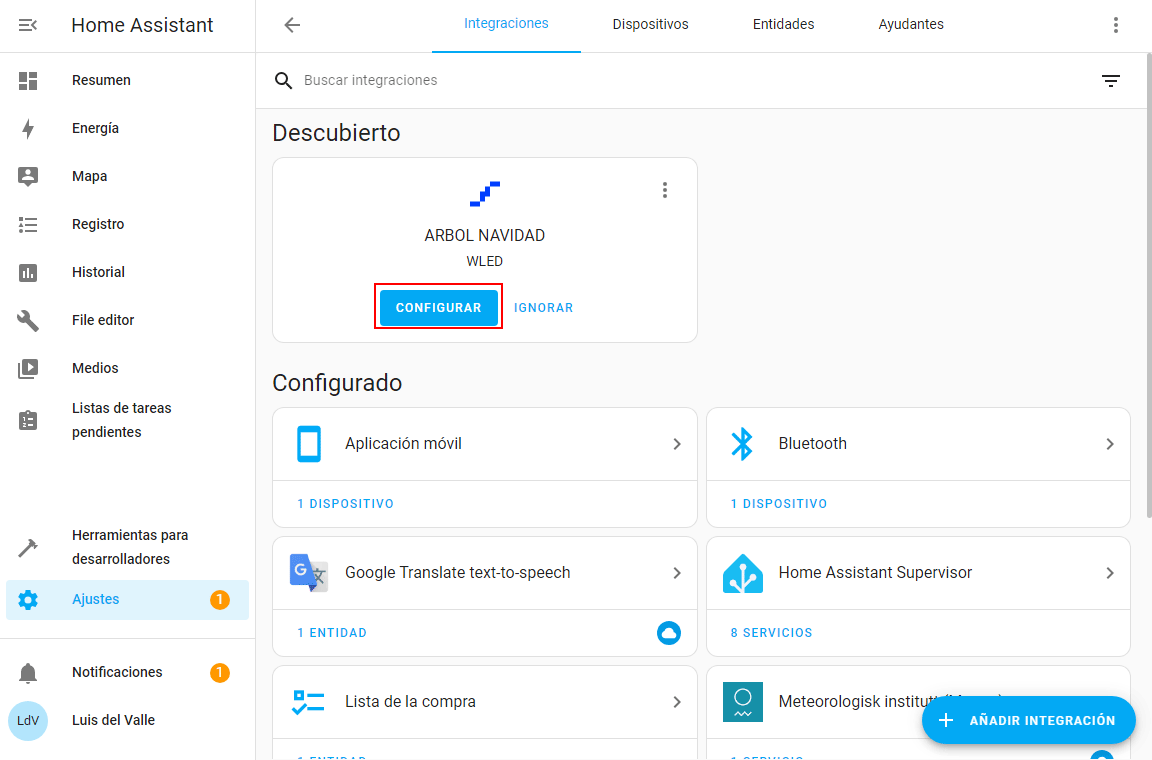Screen dimensions: 1152x760
Task: Click the Meteorologisk institutt logo
Action: tap(743, 702)
